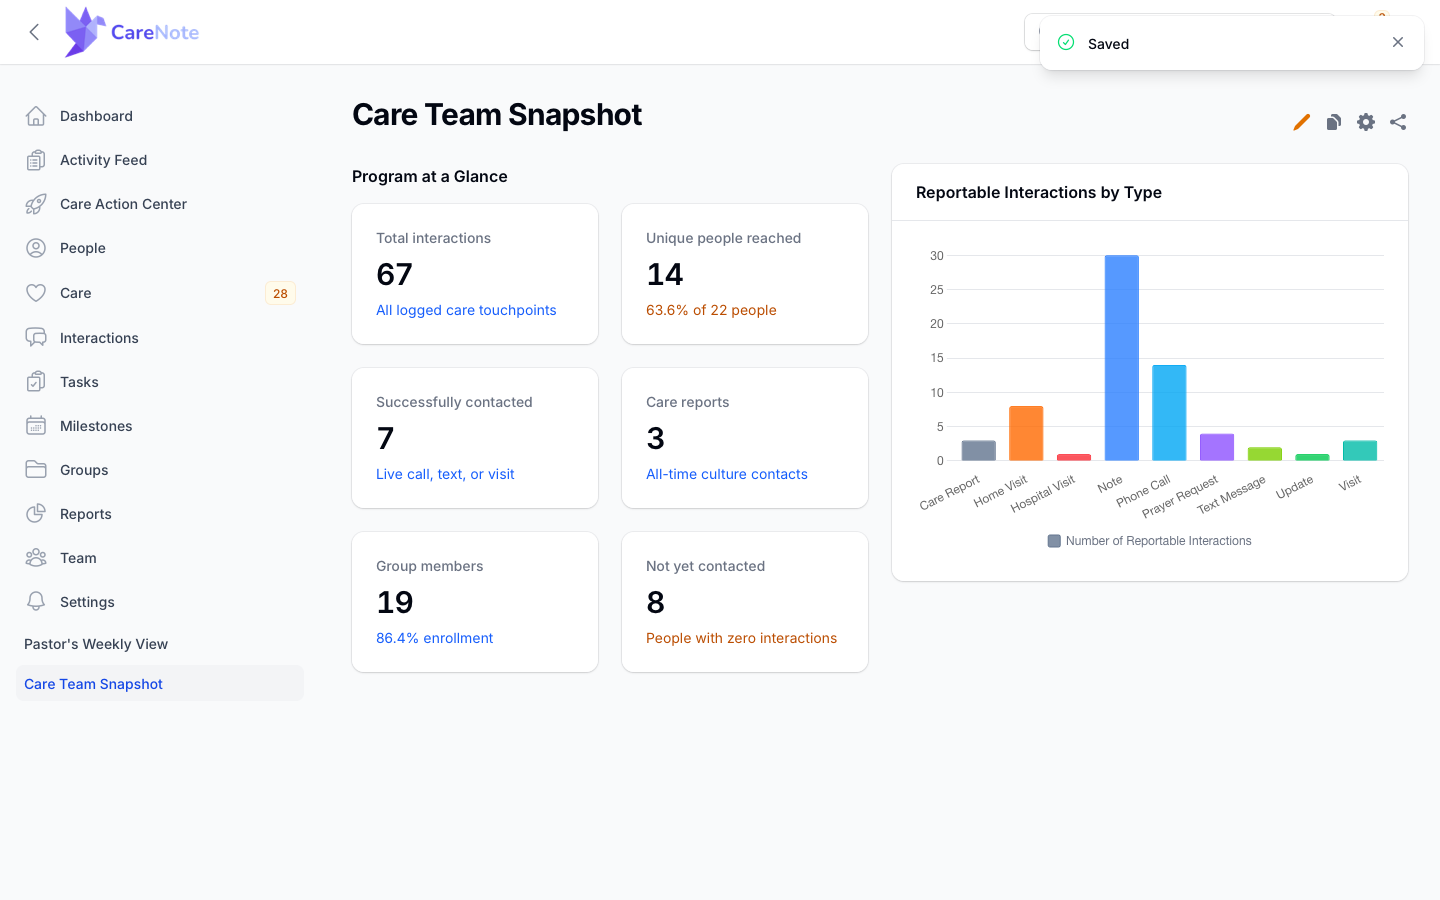Dismiss the Saved notification
The height and width of the screenshot is (900, 1440).
tap(1398, 42)
